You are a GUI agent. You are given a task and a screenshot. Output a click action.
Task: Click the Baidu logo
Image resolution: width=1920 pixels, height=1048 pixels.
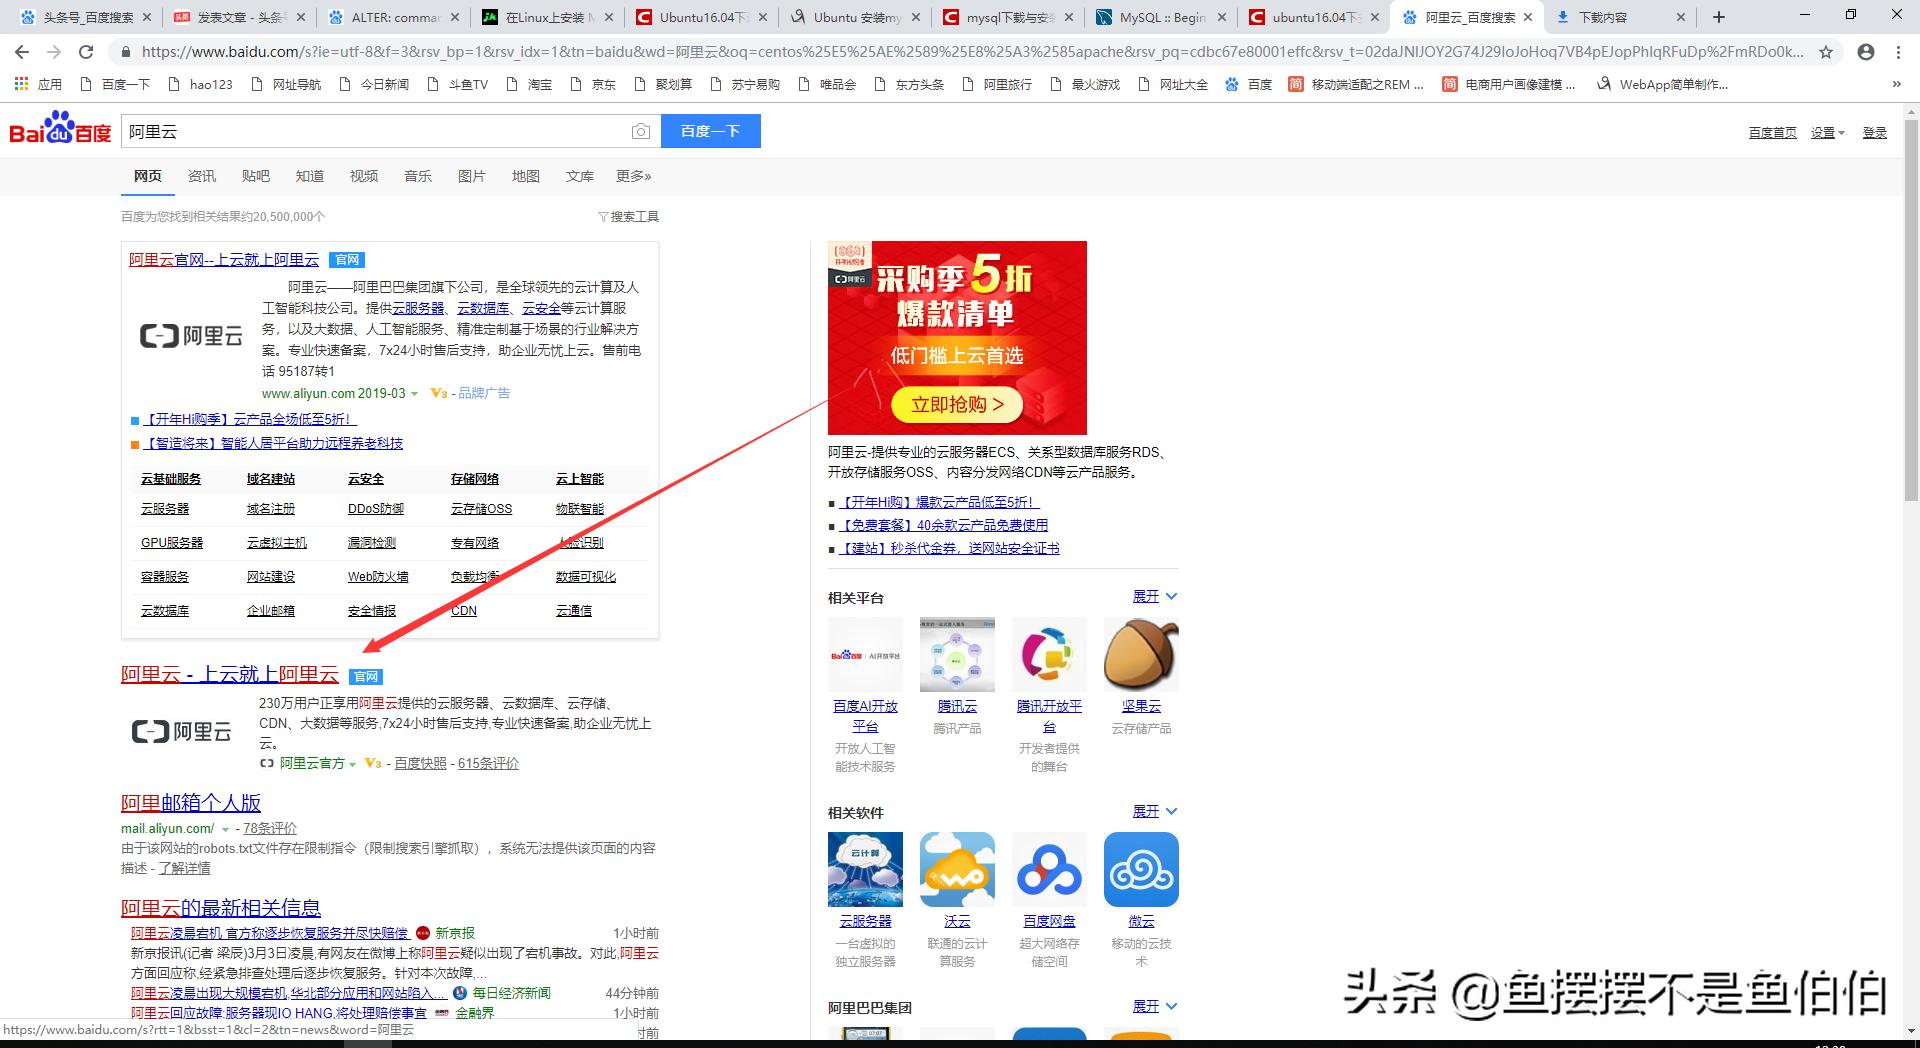point(58,130)
